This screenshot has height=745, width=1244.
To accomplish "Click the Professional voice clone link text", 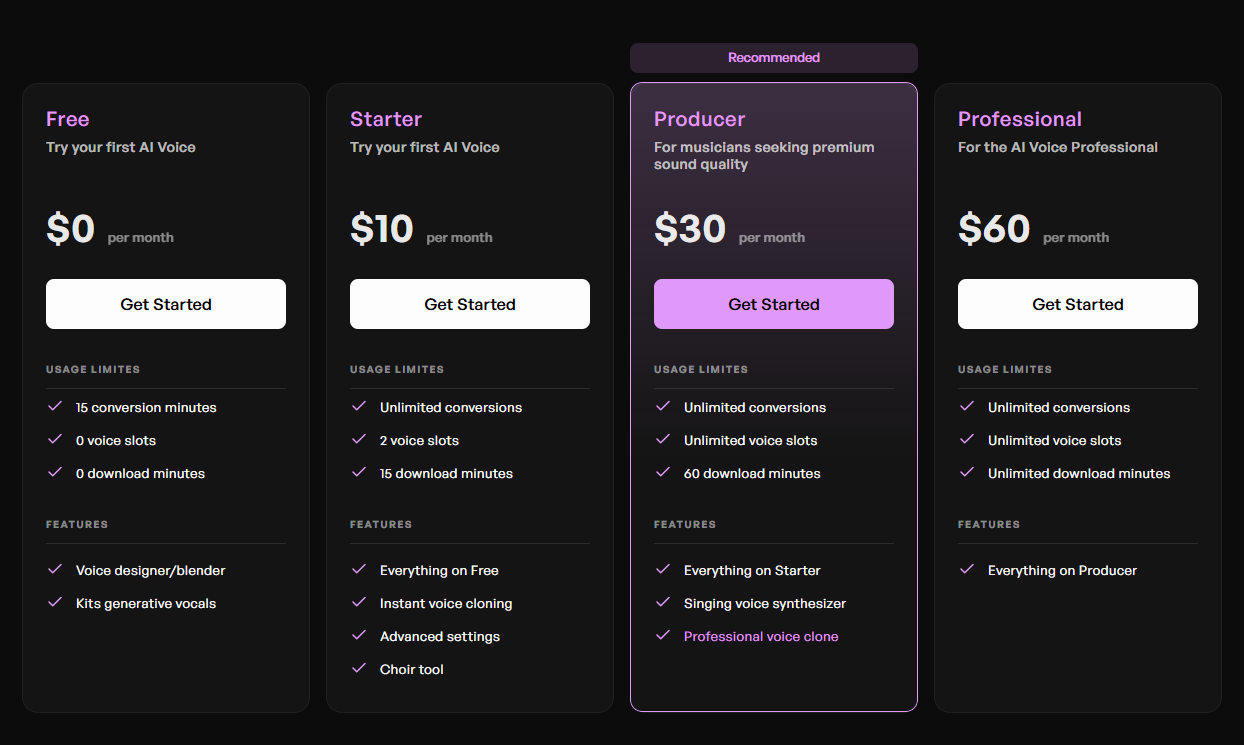I will coord(761,636).
